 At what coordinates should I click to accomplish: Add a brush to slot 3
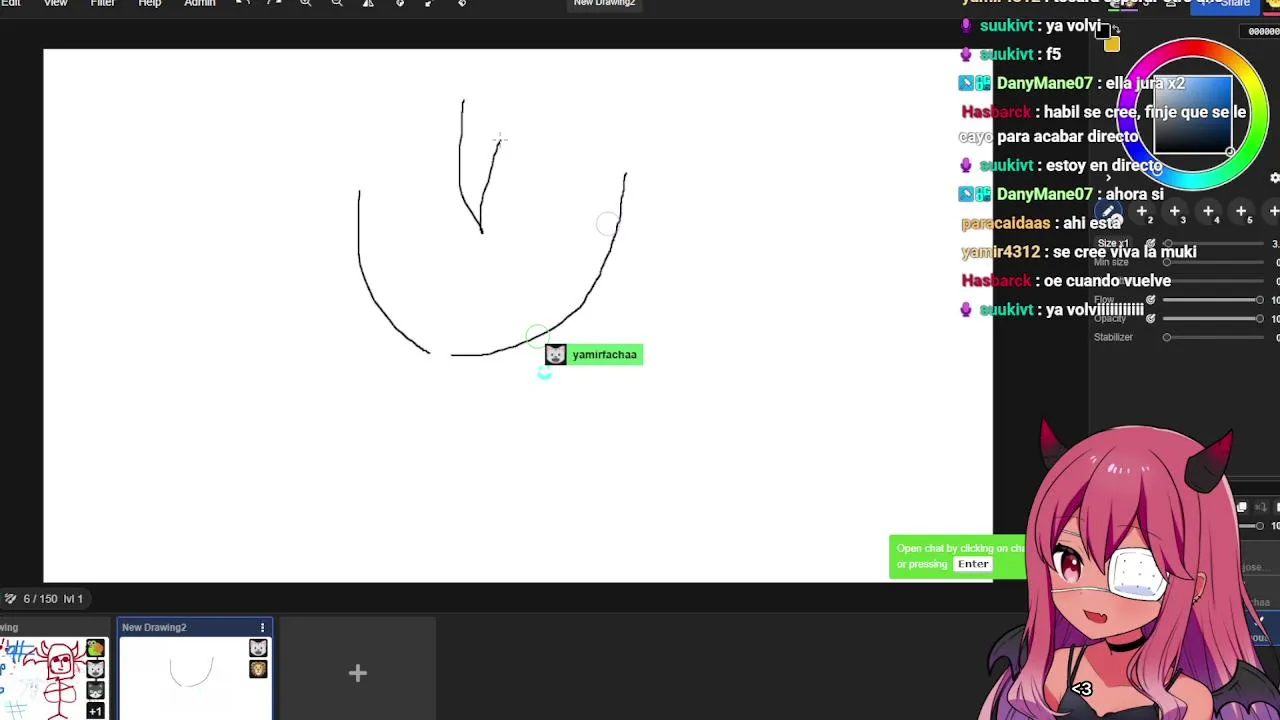click(x=1175, y=212)
